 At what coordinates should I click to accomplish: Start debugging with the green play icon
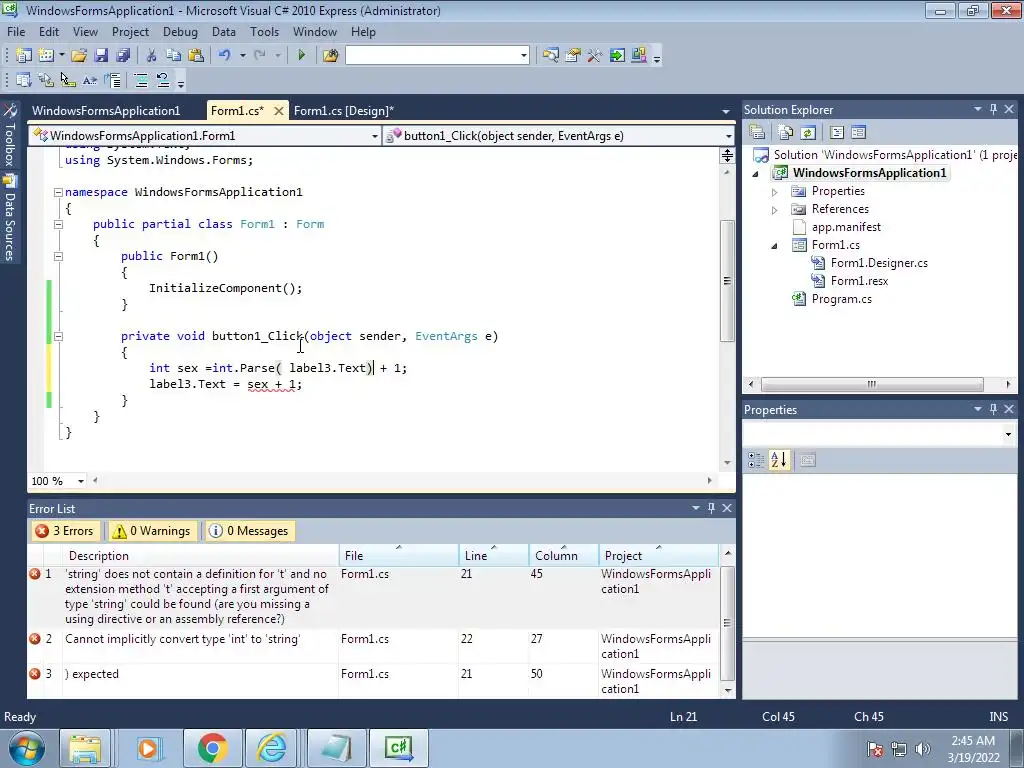301,56
